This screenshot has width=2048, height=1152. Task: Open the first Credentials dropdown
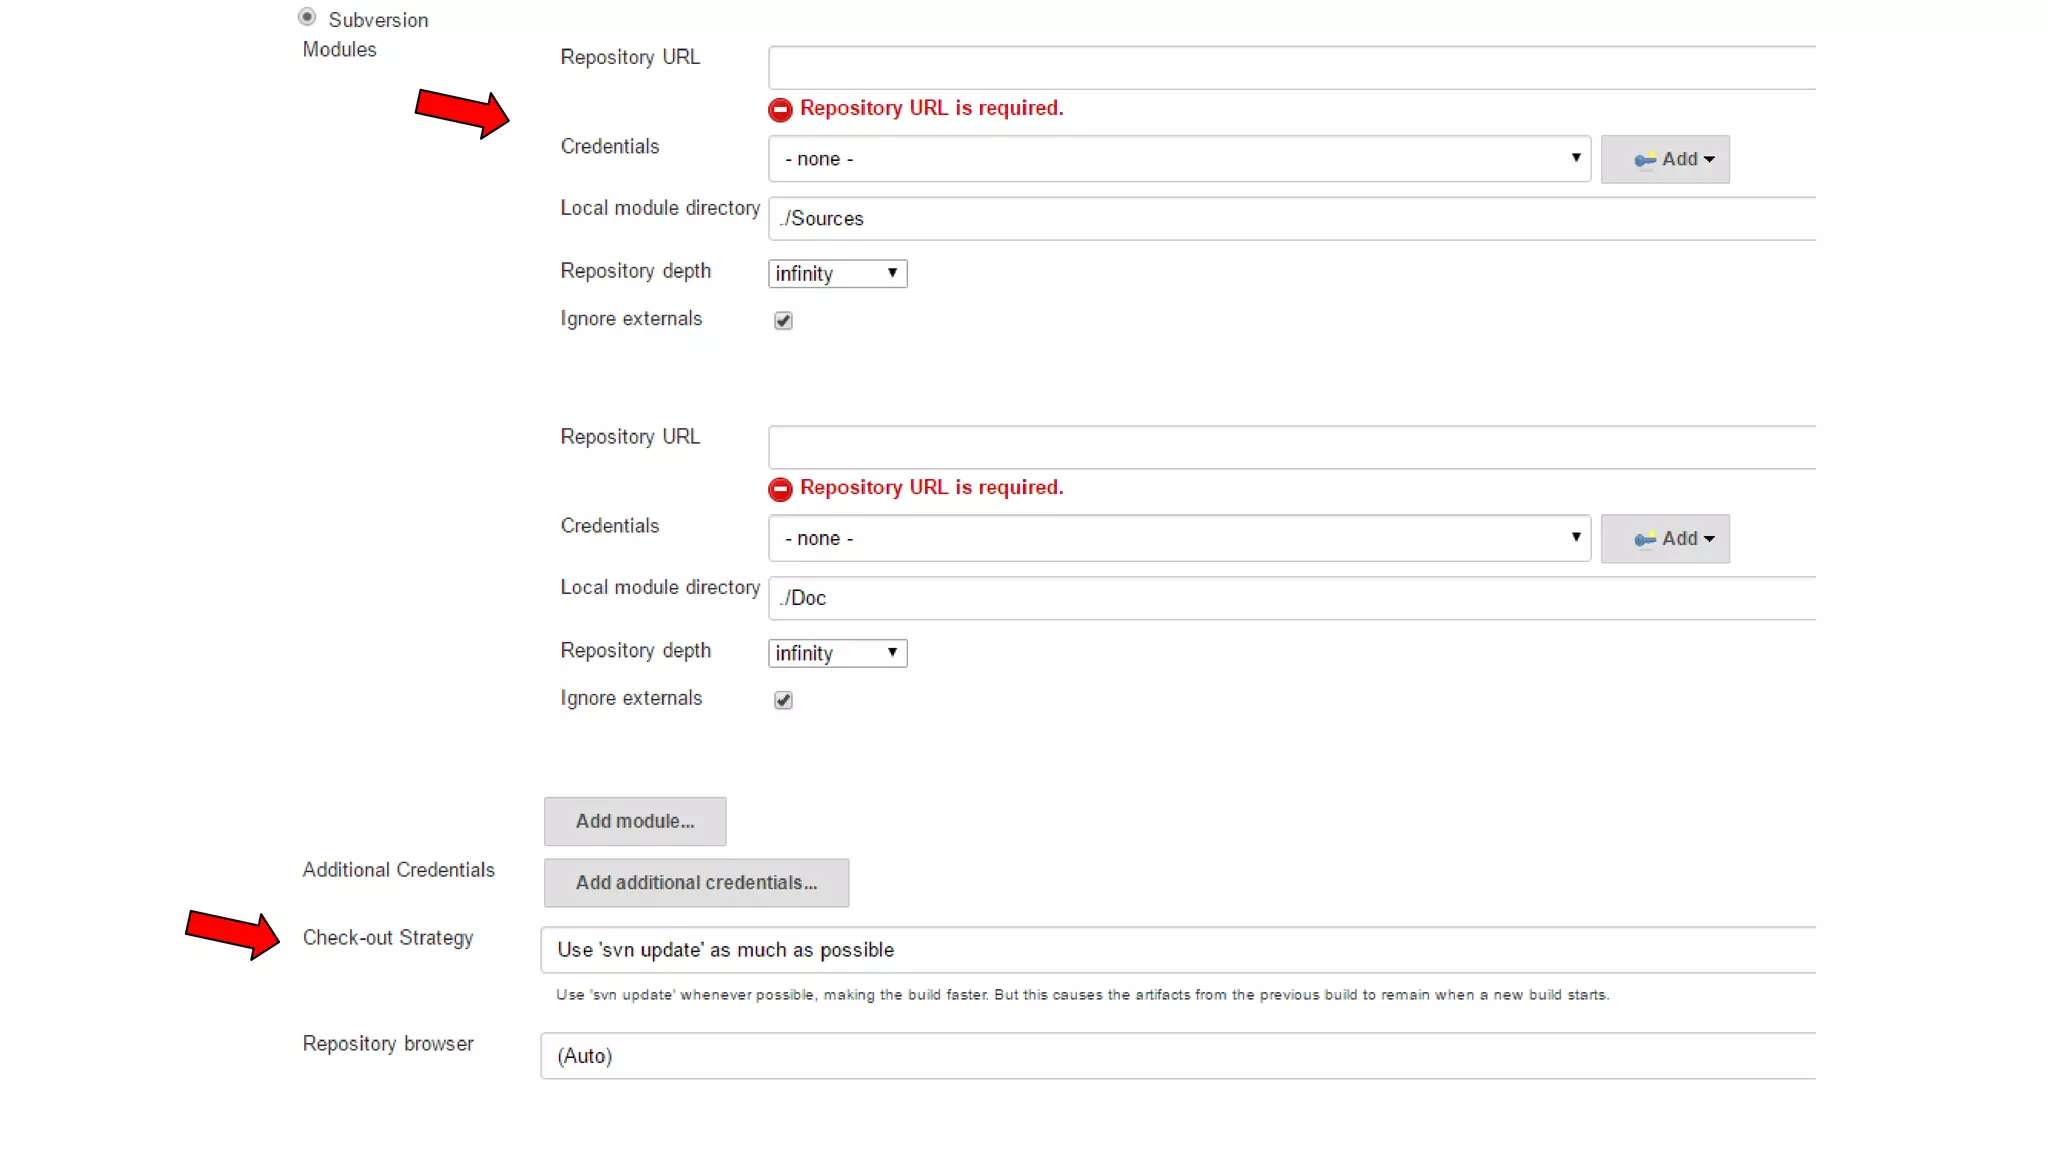coord(1178,159)
